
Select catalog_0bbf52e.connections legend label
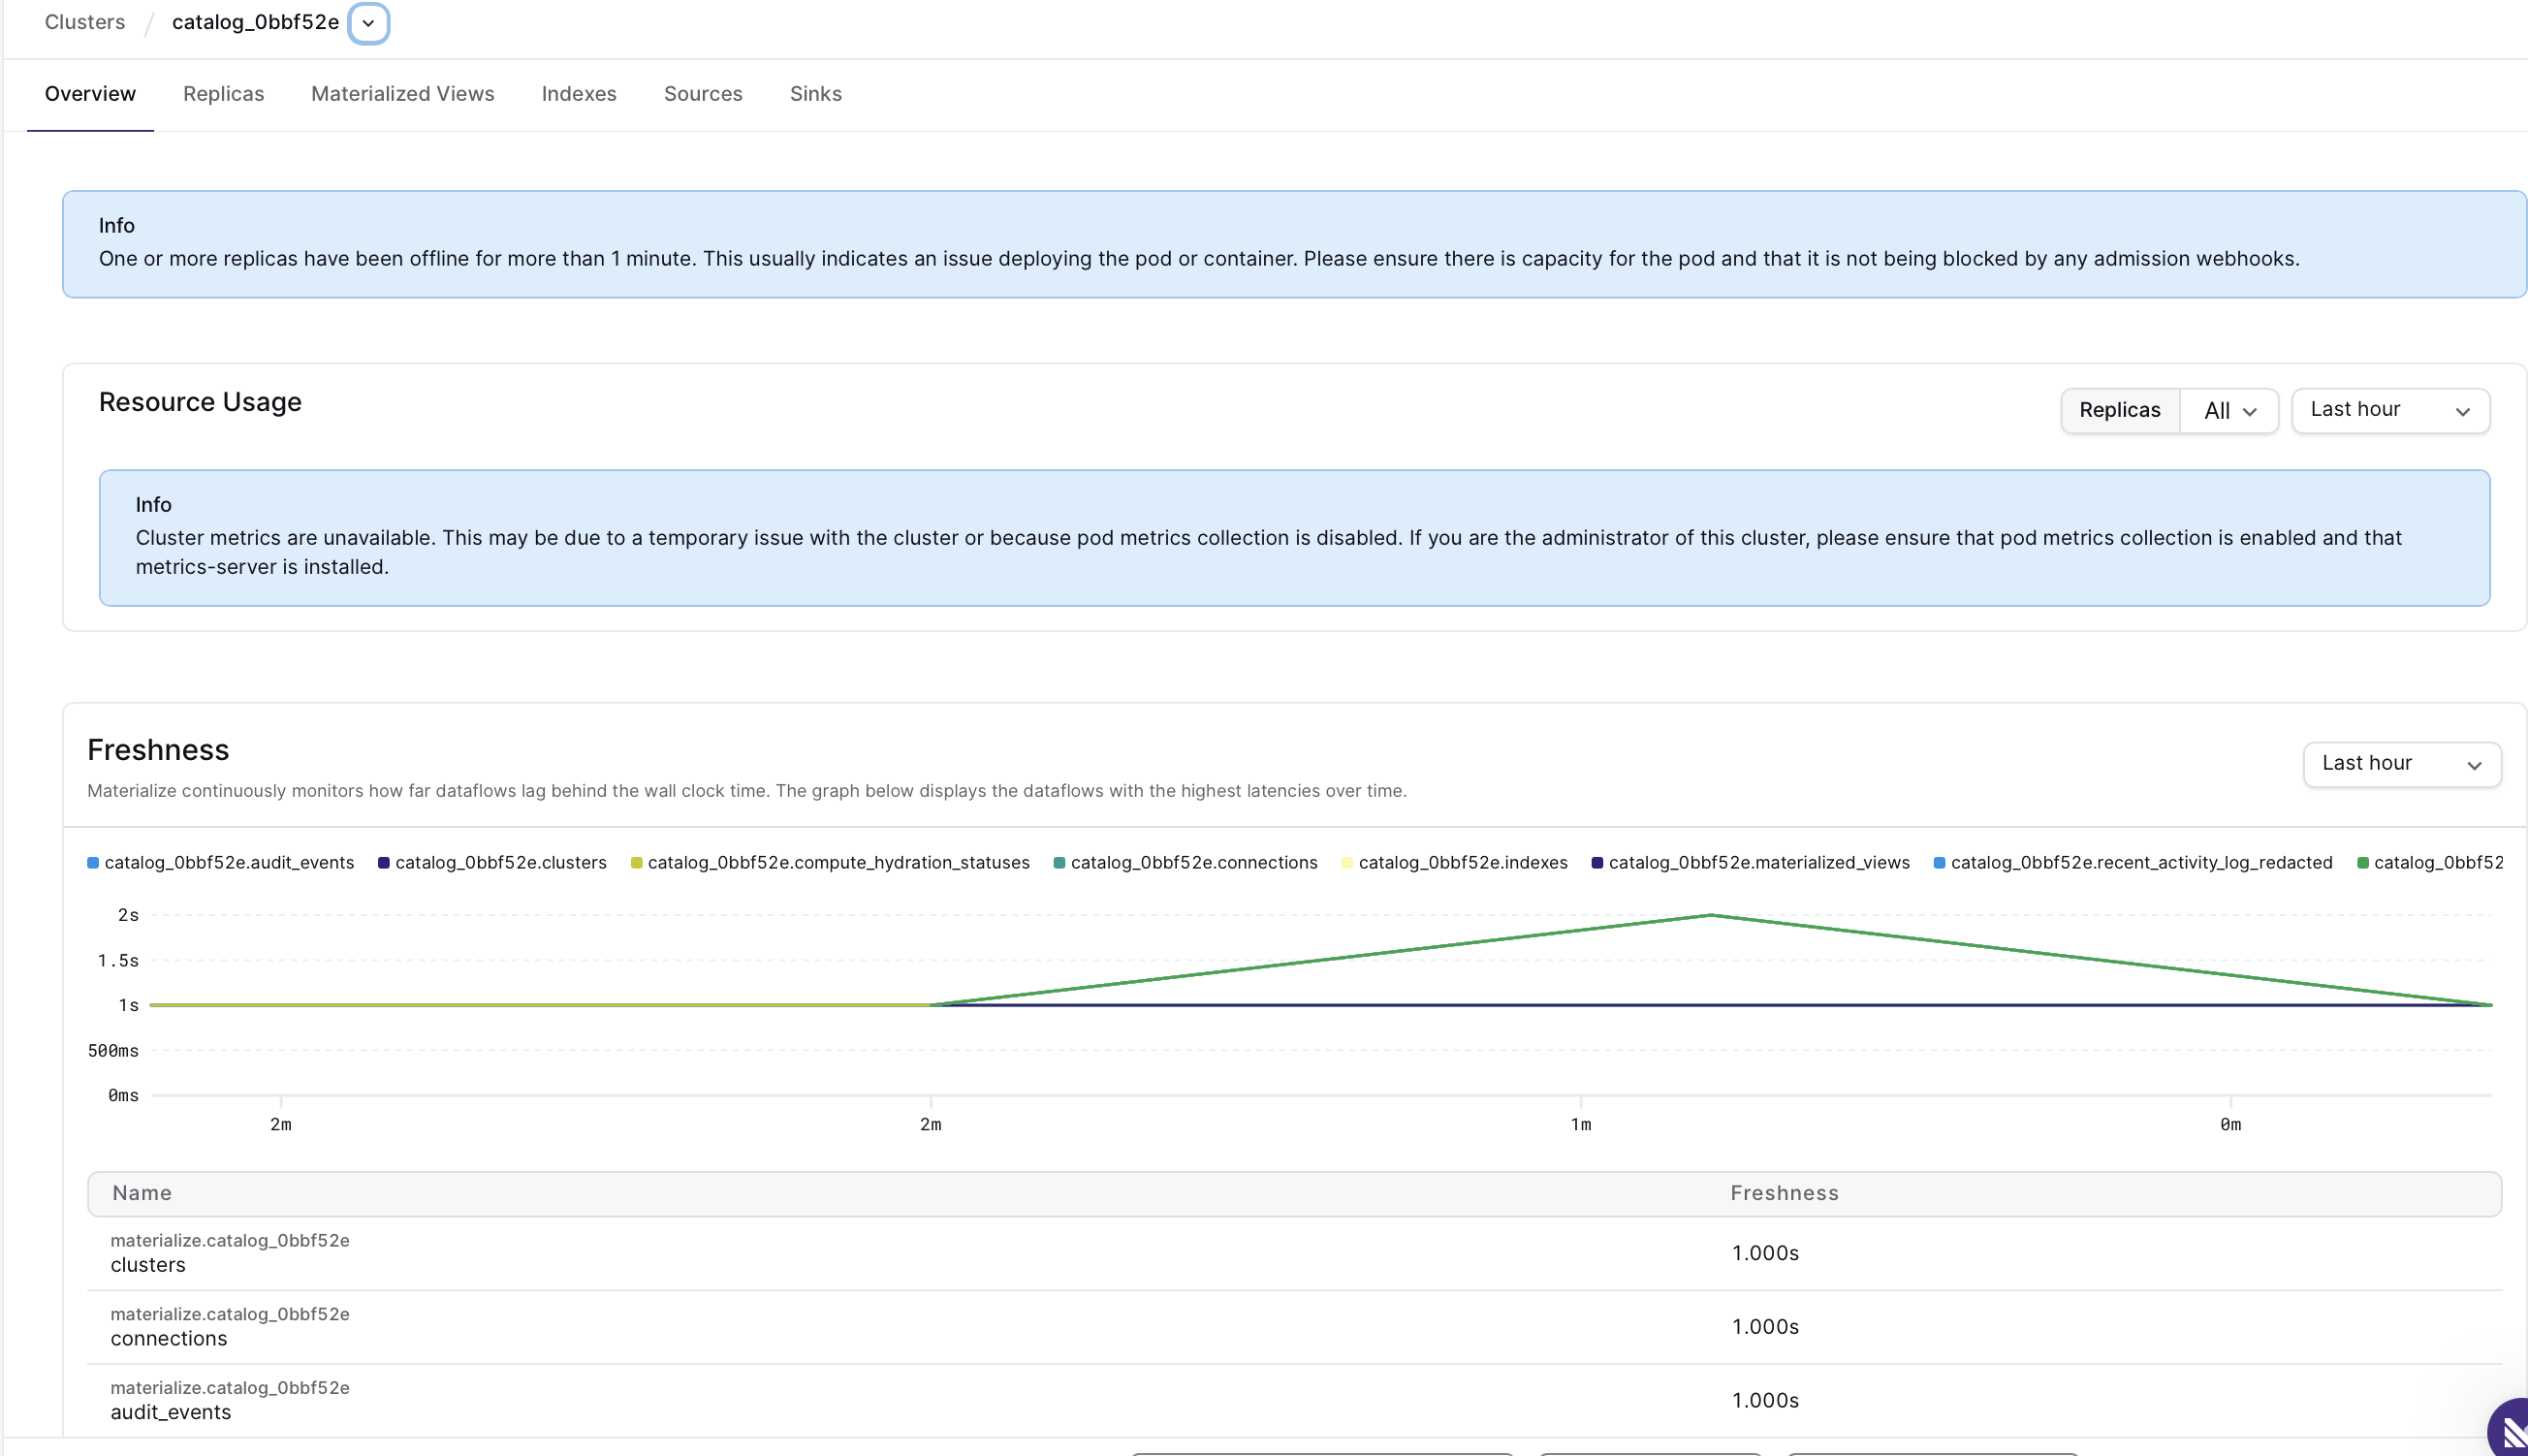coord(1194,863)
